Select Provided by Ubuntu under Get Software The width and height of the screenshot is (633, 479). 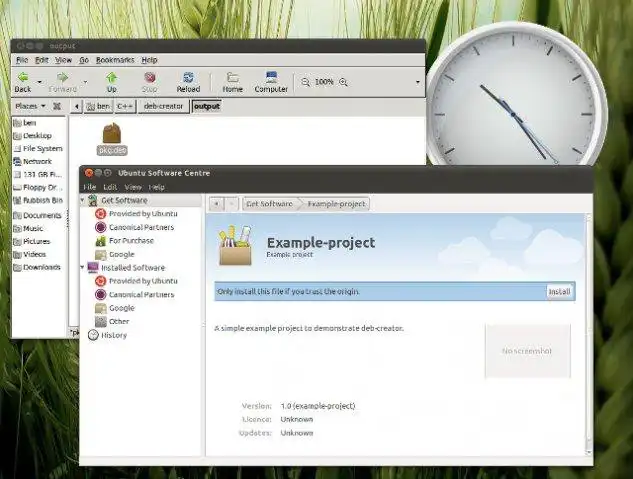(136, 213)
